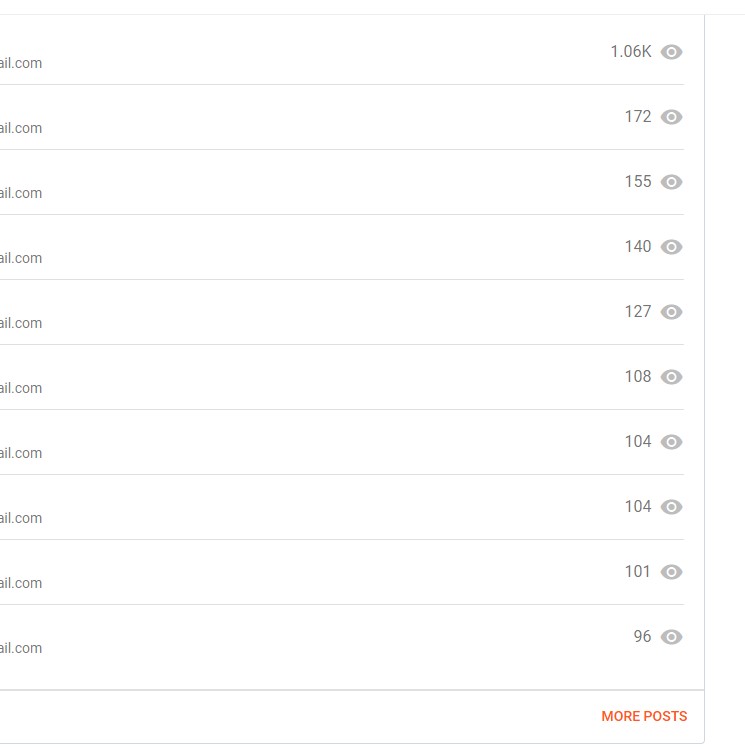Click the 155 view count
745x747 pixels.
point(638,182)
